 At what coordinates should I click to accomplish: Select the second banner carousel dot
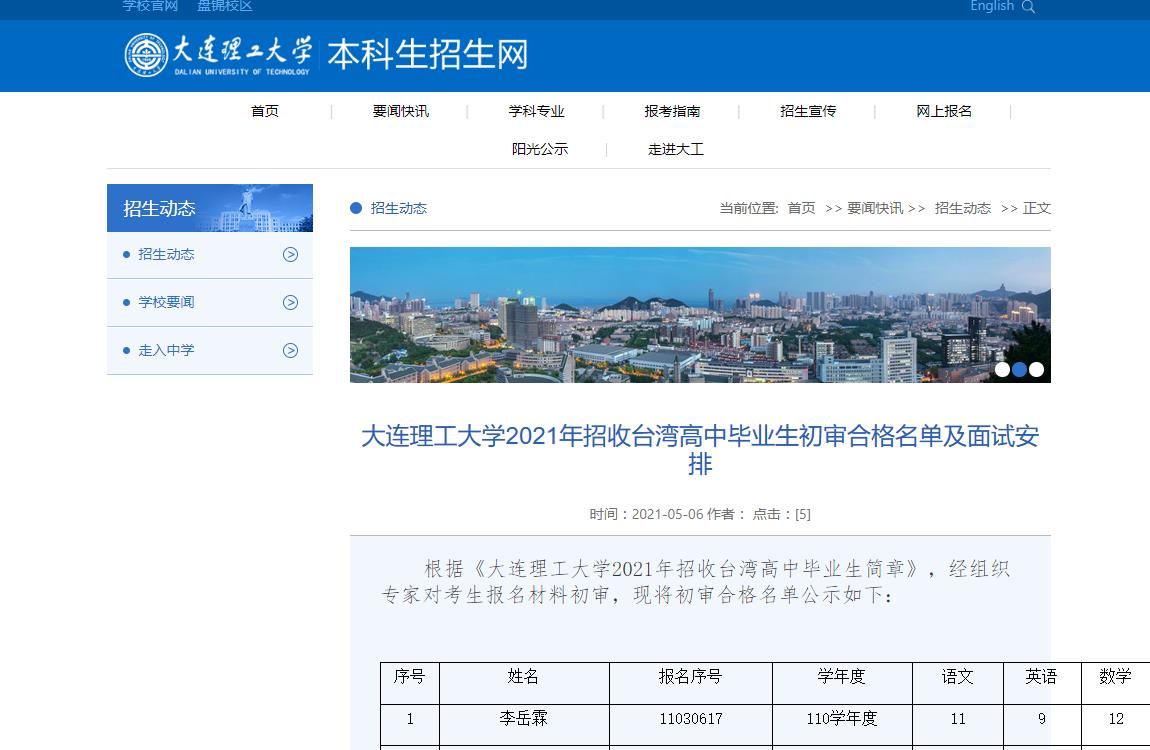pyautogui.click(x=1019, y=369)
